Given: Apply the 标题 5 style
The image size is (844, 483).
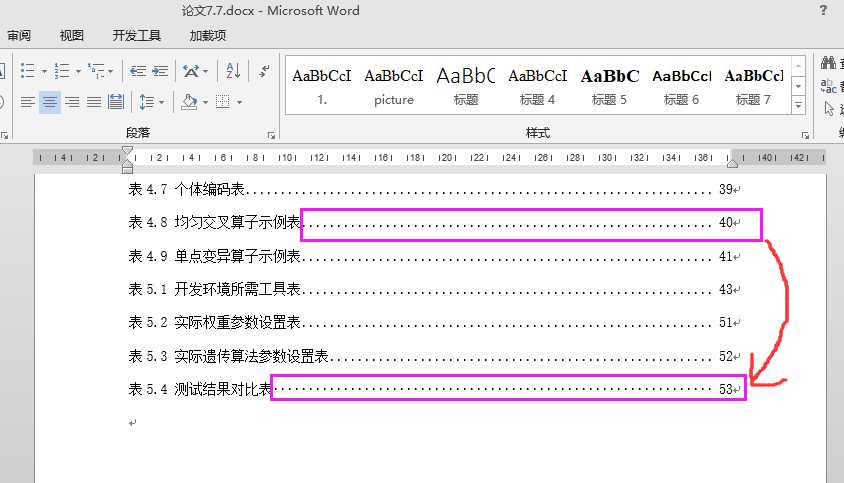Looking at the screenshot, I should click(609, 85).
